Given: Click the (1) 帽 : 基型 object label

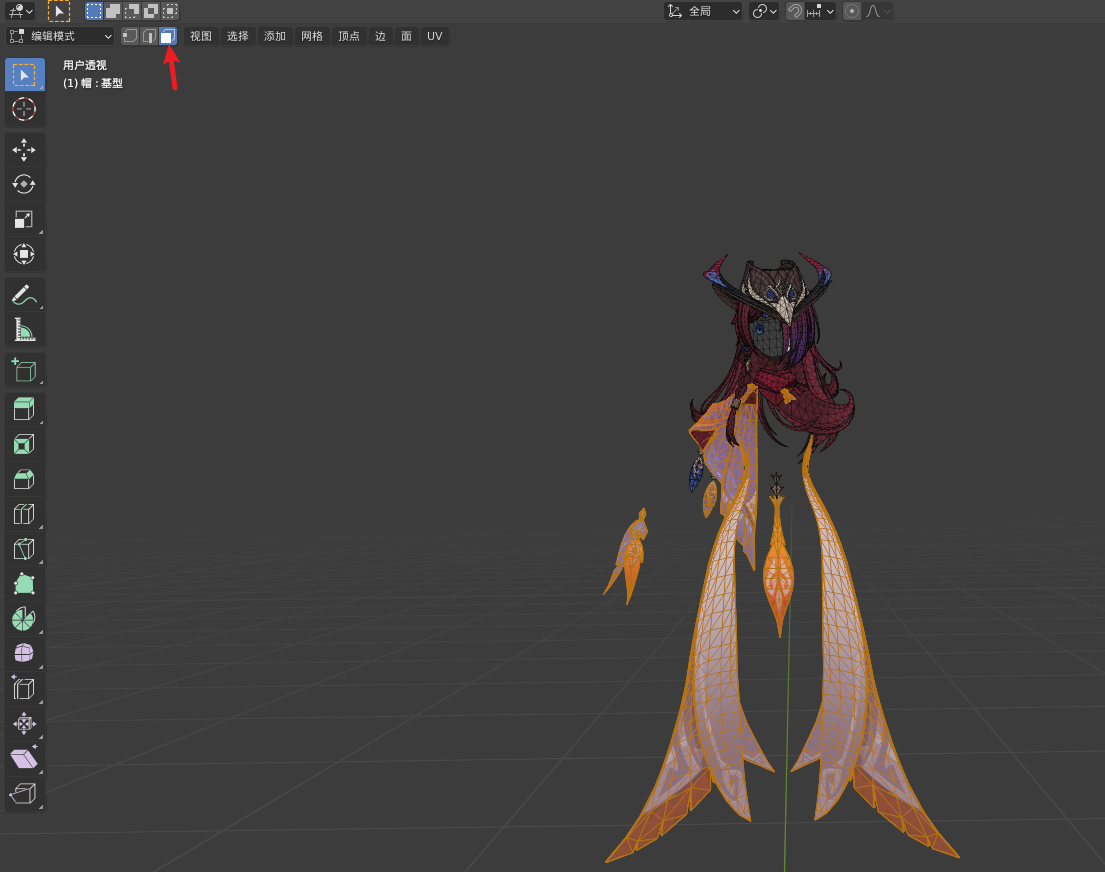Looking at the screenshot, I should click(x=93, y=83).
